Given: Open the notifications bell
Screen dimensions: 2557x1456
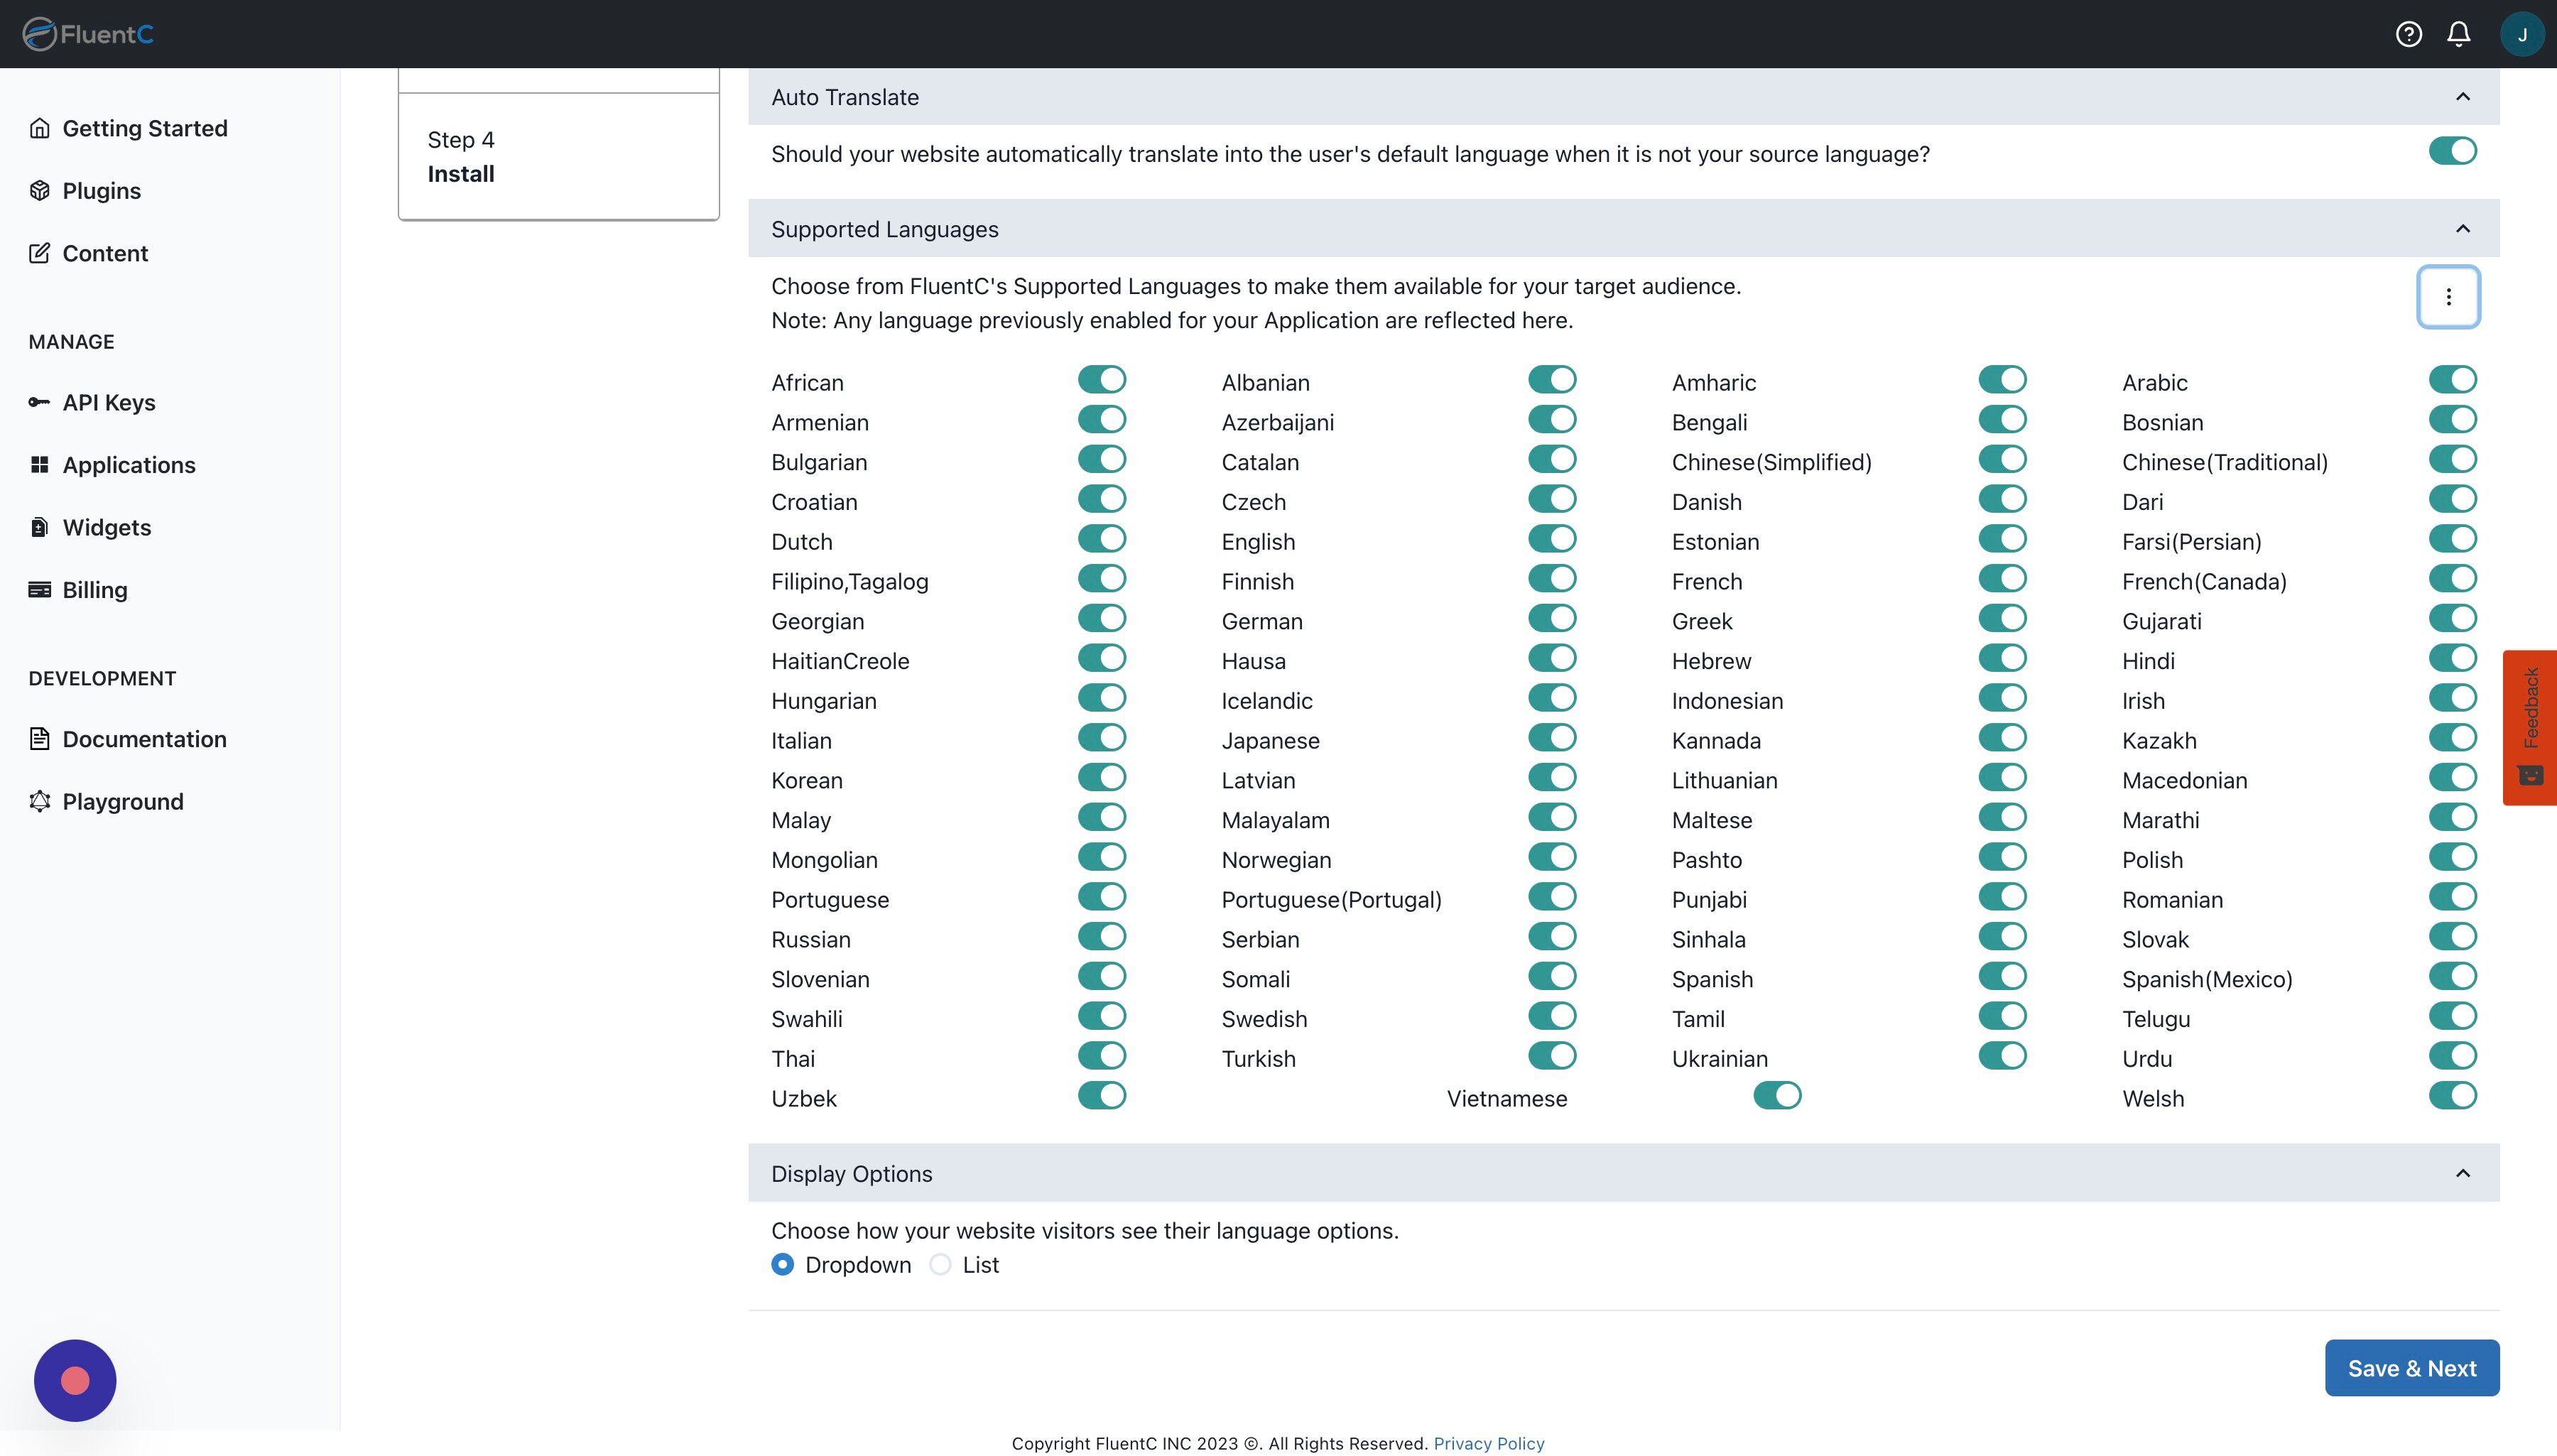Looking at the screenshot, I should click(2458, 34).
